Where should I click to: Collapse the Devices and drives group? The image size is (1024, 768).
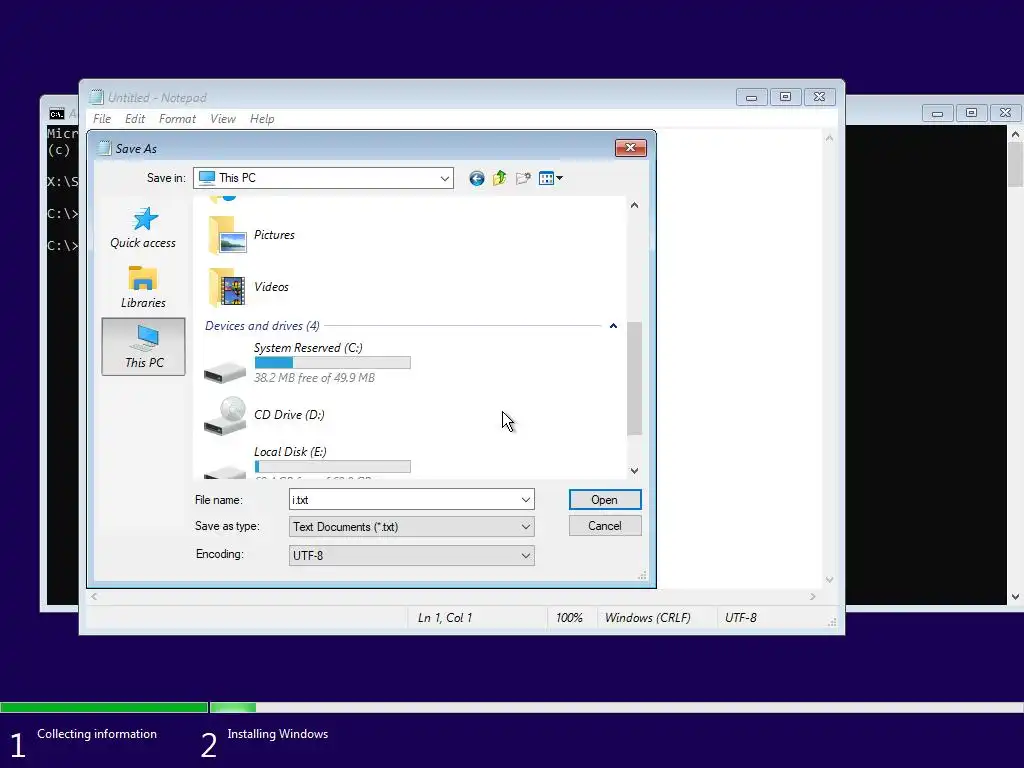pyautogui.click(x=613, y=326)
